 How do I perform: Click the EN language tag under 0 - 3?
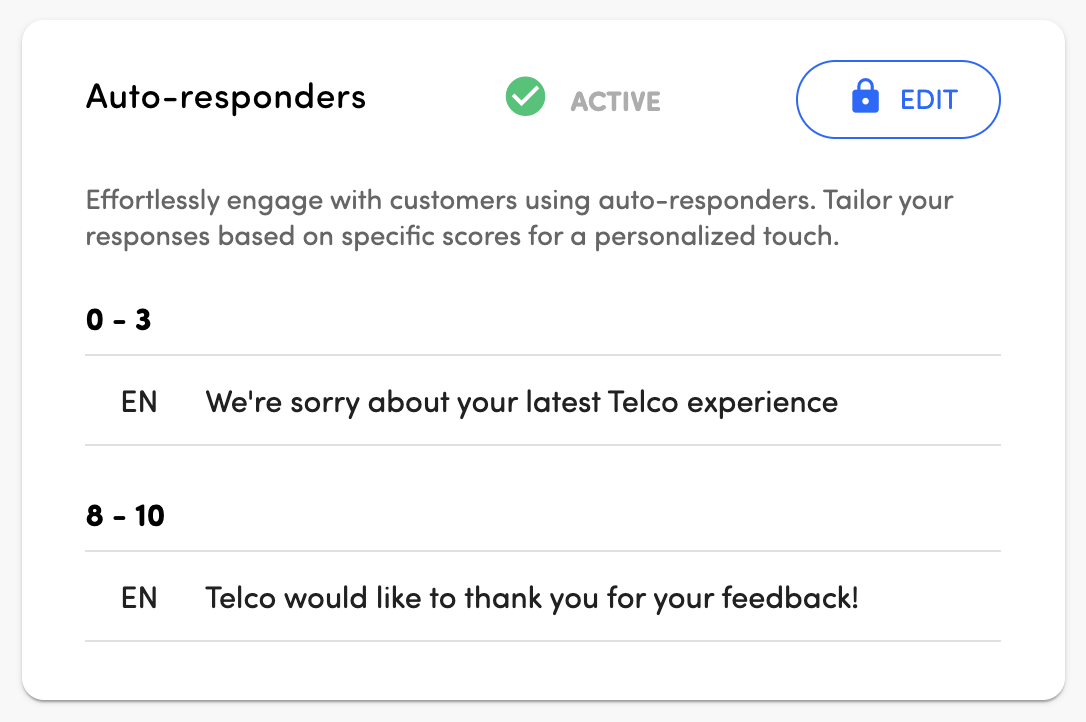pos(140,402)
